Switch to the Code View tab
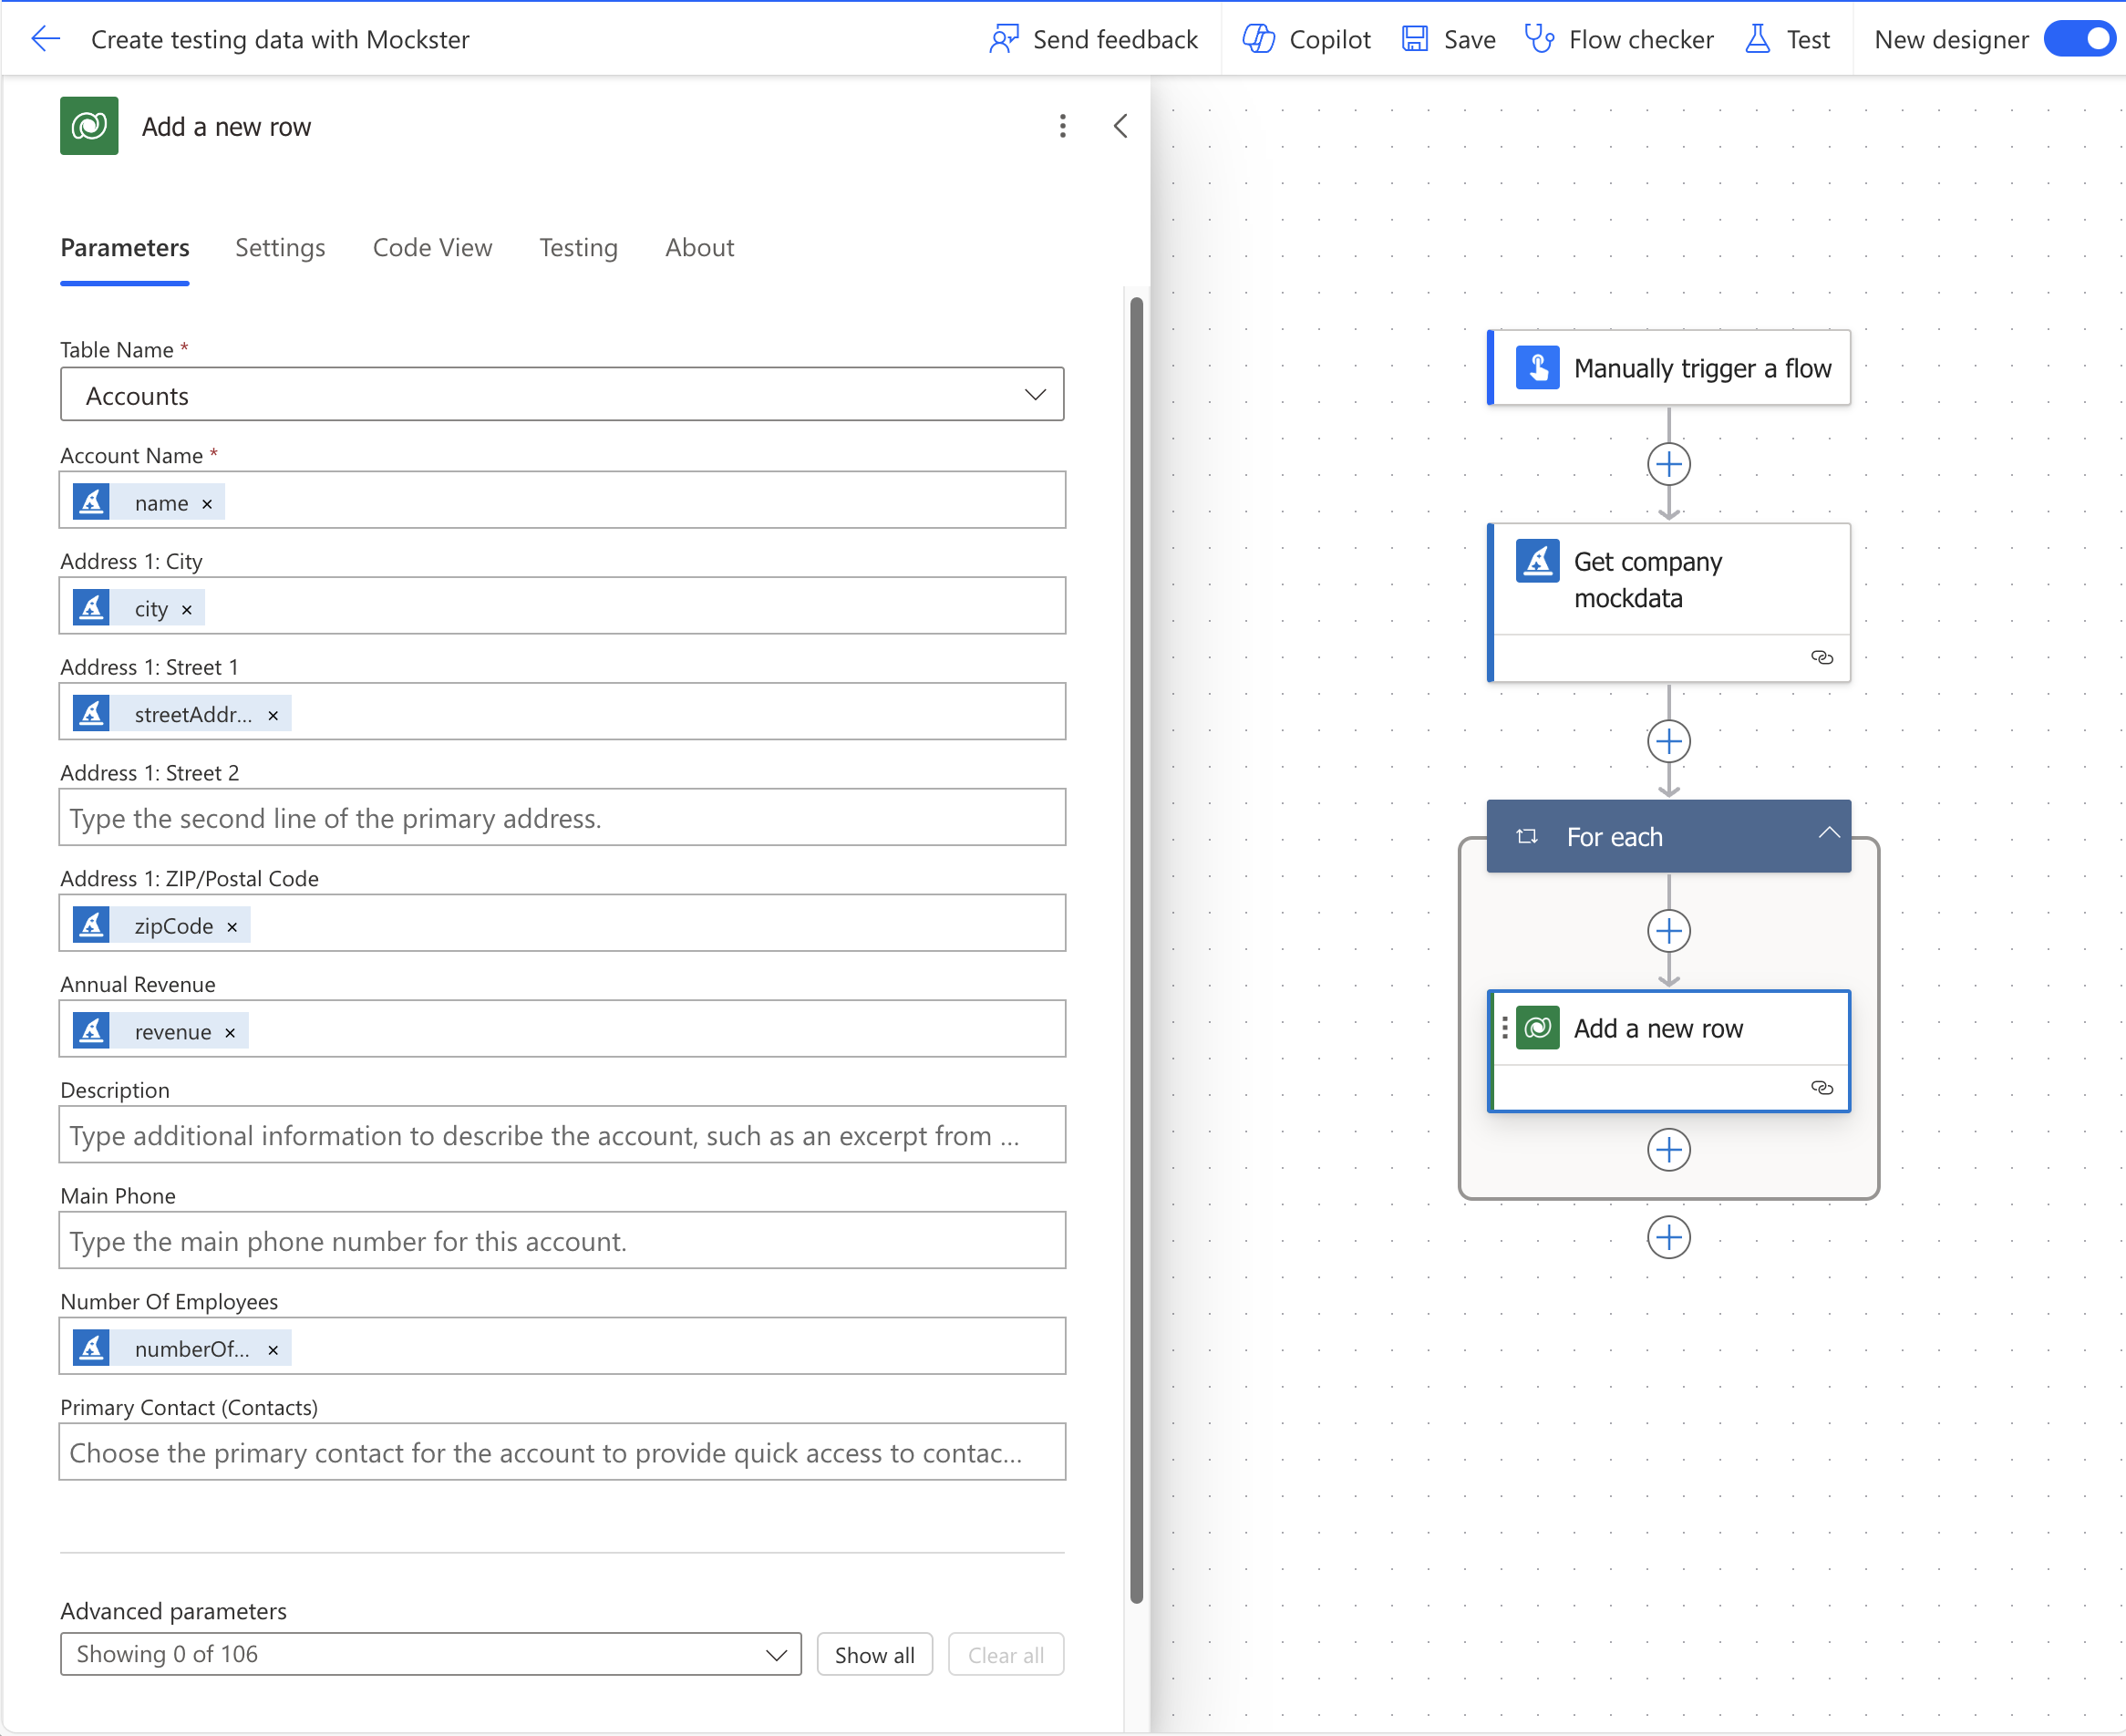This screenshot has height=1736, width=2126. point(433,247)
